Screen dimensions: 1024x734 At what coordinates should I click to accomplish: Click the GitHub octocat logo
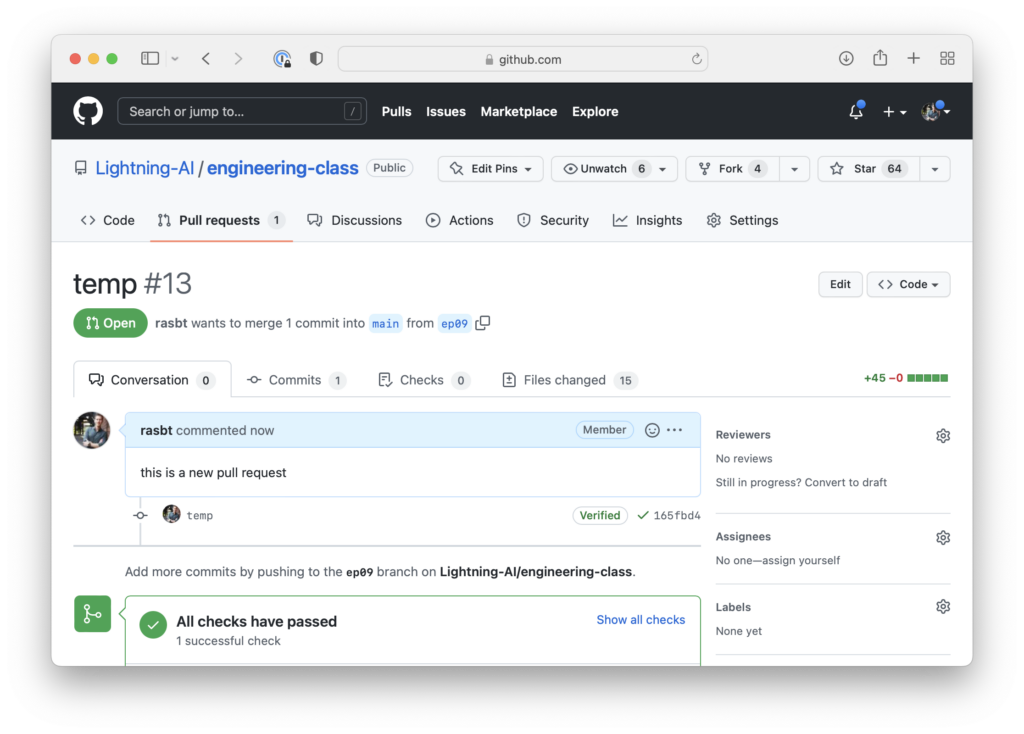point(88,110)
